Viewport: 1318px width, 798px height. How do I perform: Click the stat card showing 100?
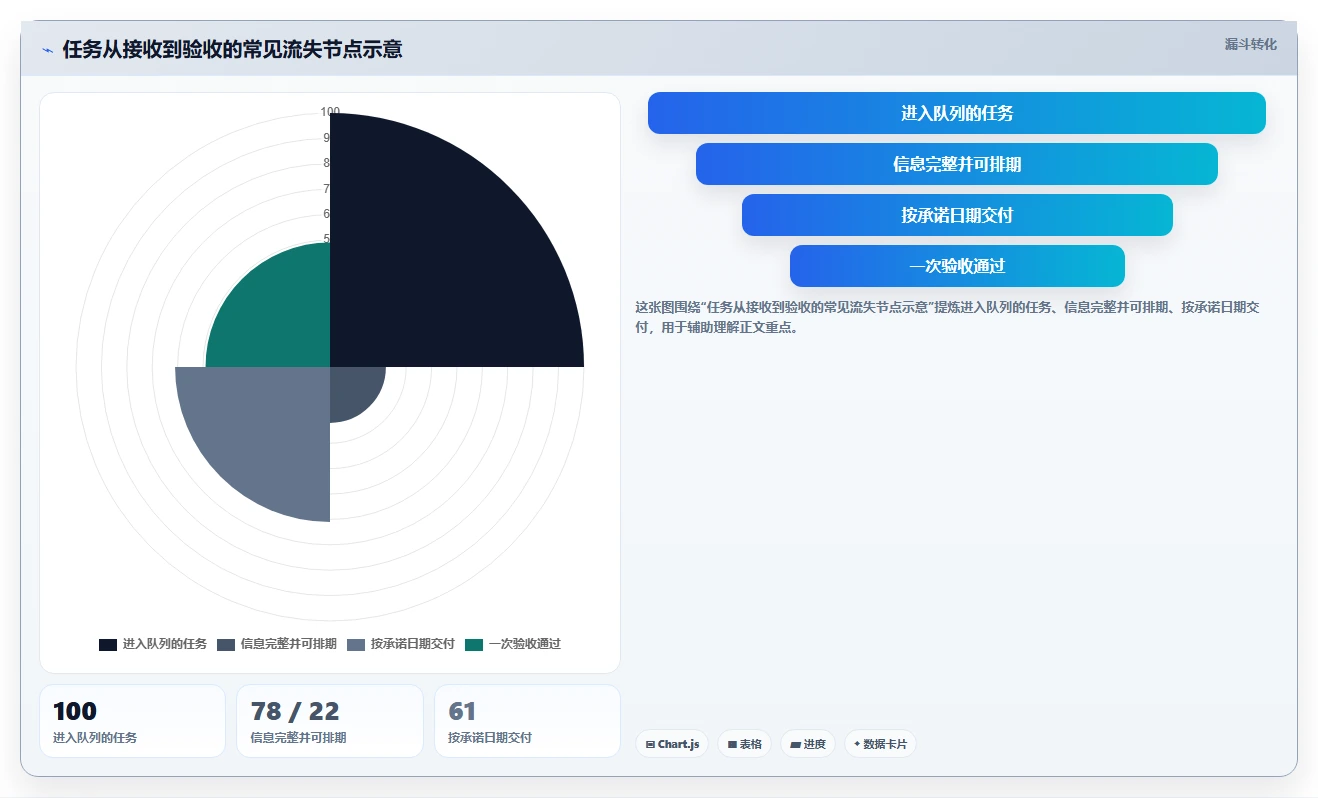132,721
